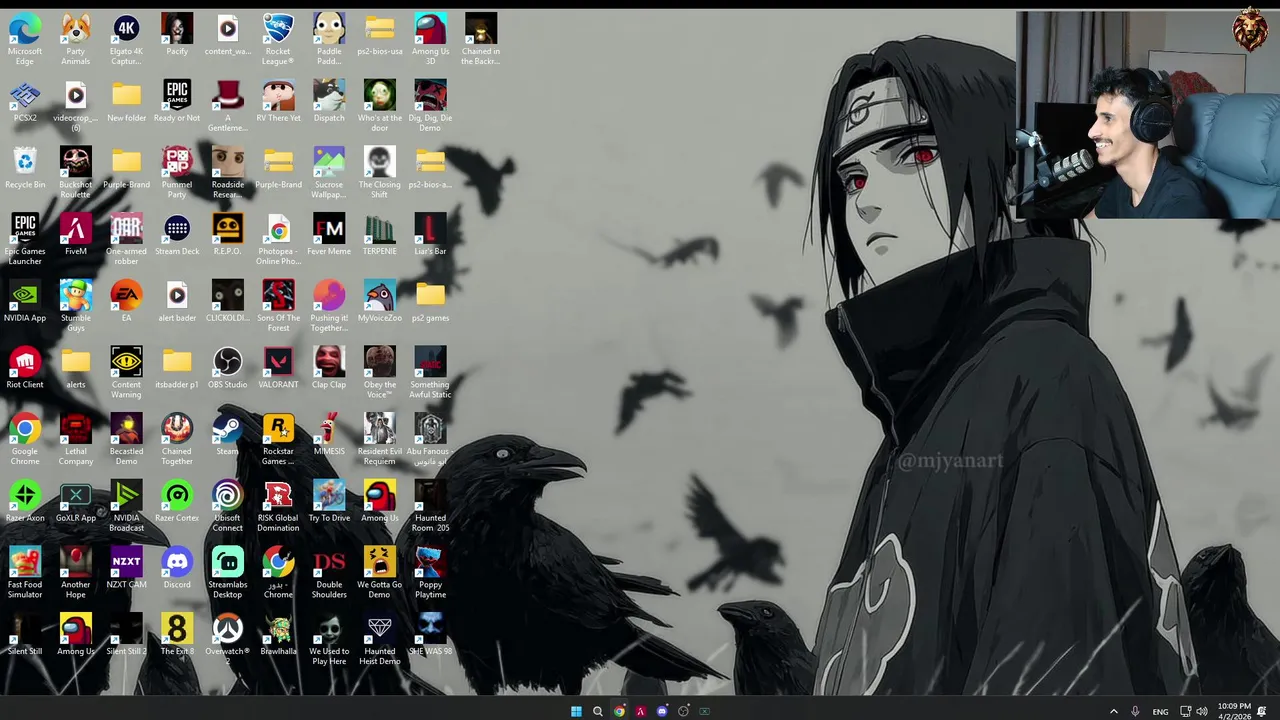The image size is (1280, 720).
Task: Select the Razer Cortex icon
Action: (177, 501)
